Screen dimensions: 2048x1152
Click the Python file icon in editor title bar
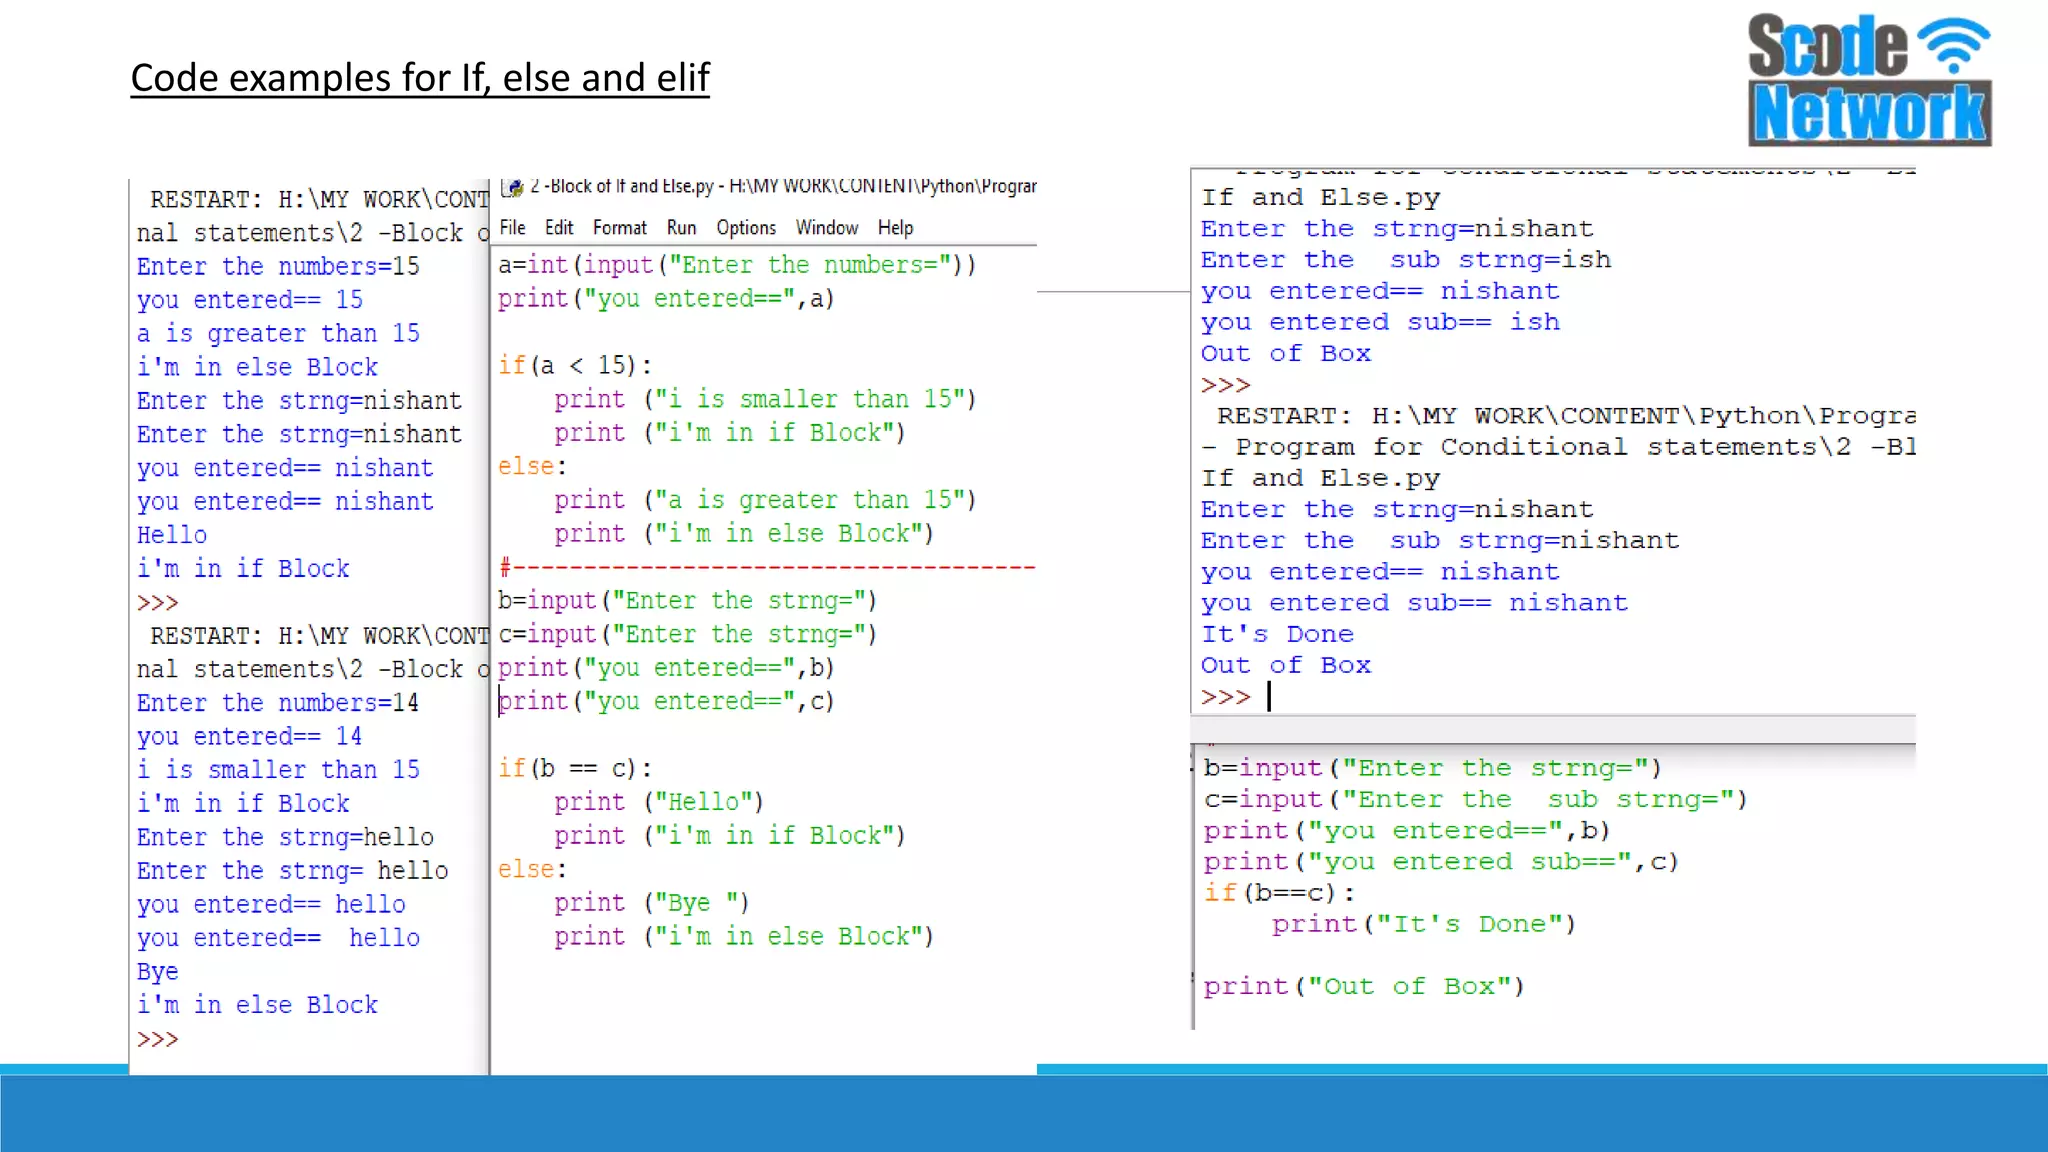coord(512,187)
